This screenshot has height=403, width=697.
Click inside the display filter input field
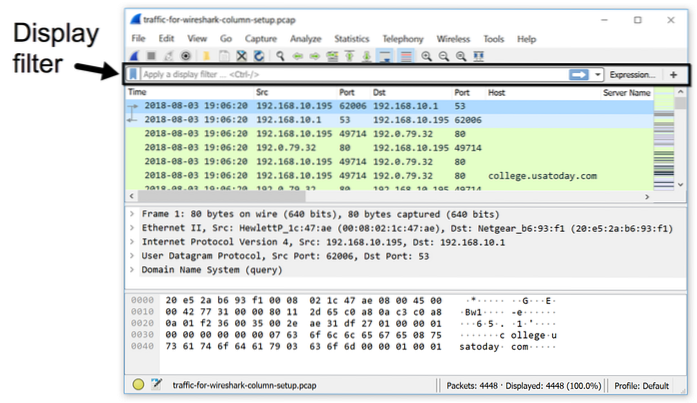(x=350, y=75)
